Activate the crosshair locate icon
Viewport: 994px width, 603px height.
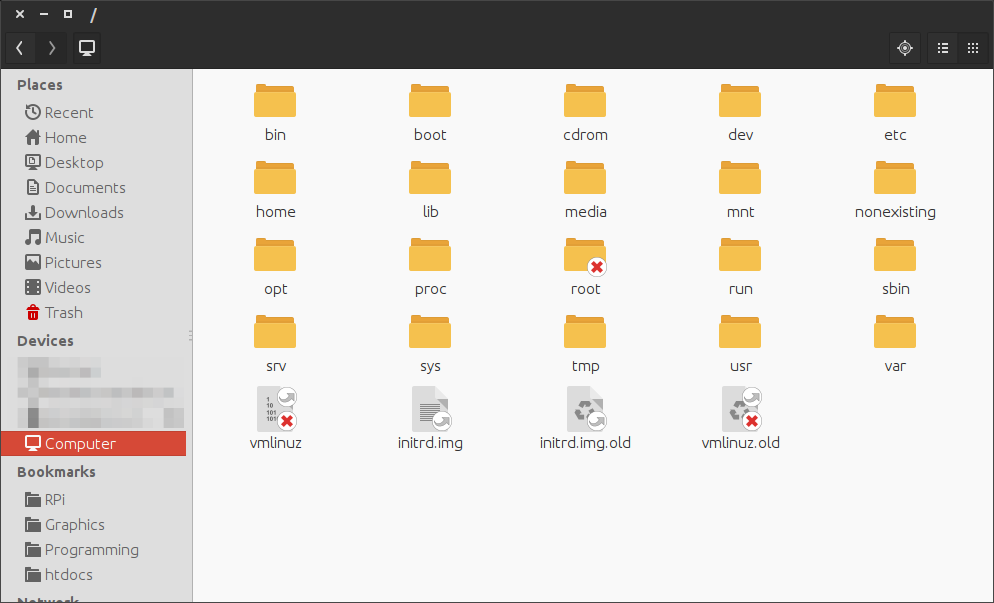904,47
